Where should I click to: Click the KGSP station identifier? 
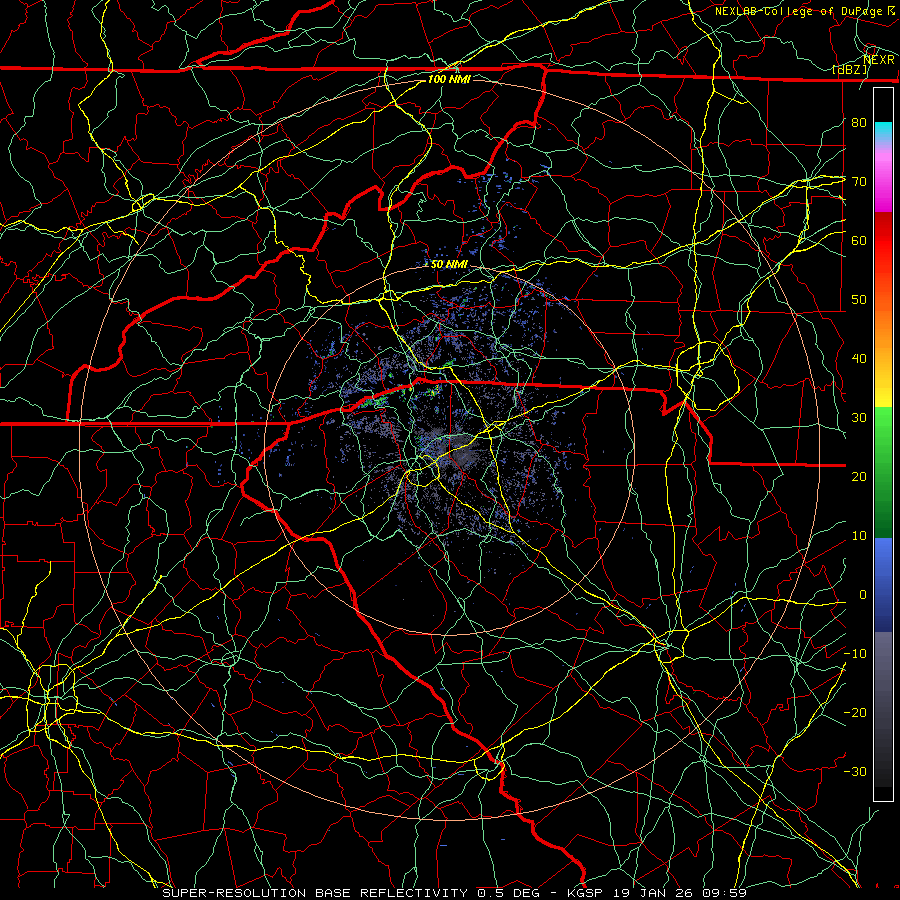coord(585,893)
